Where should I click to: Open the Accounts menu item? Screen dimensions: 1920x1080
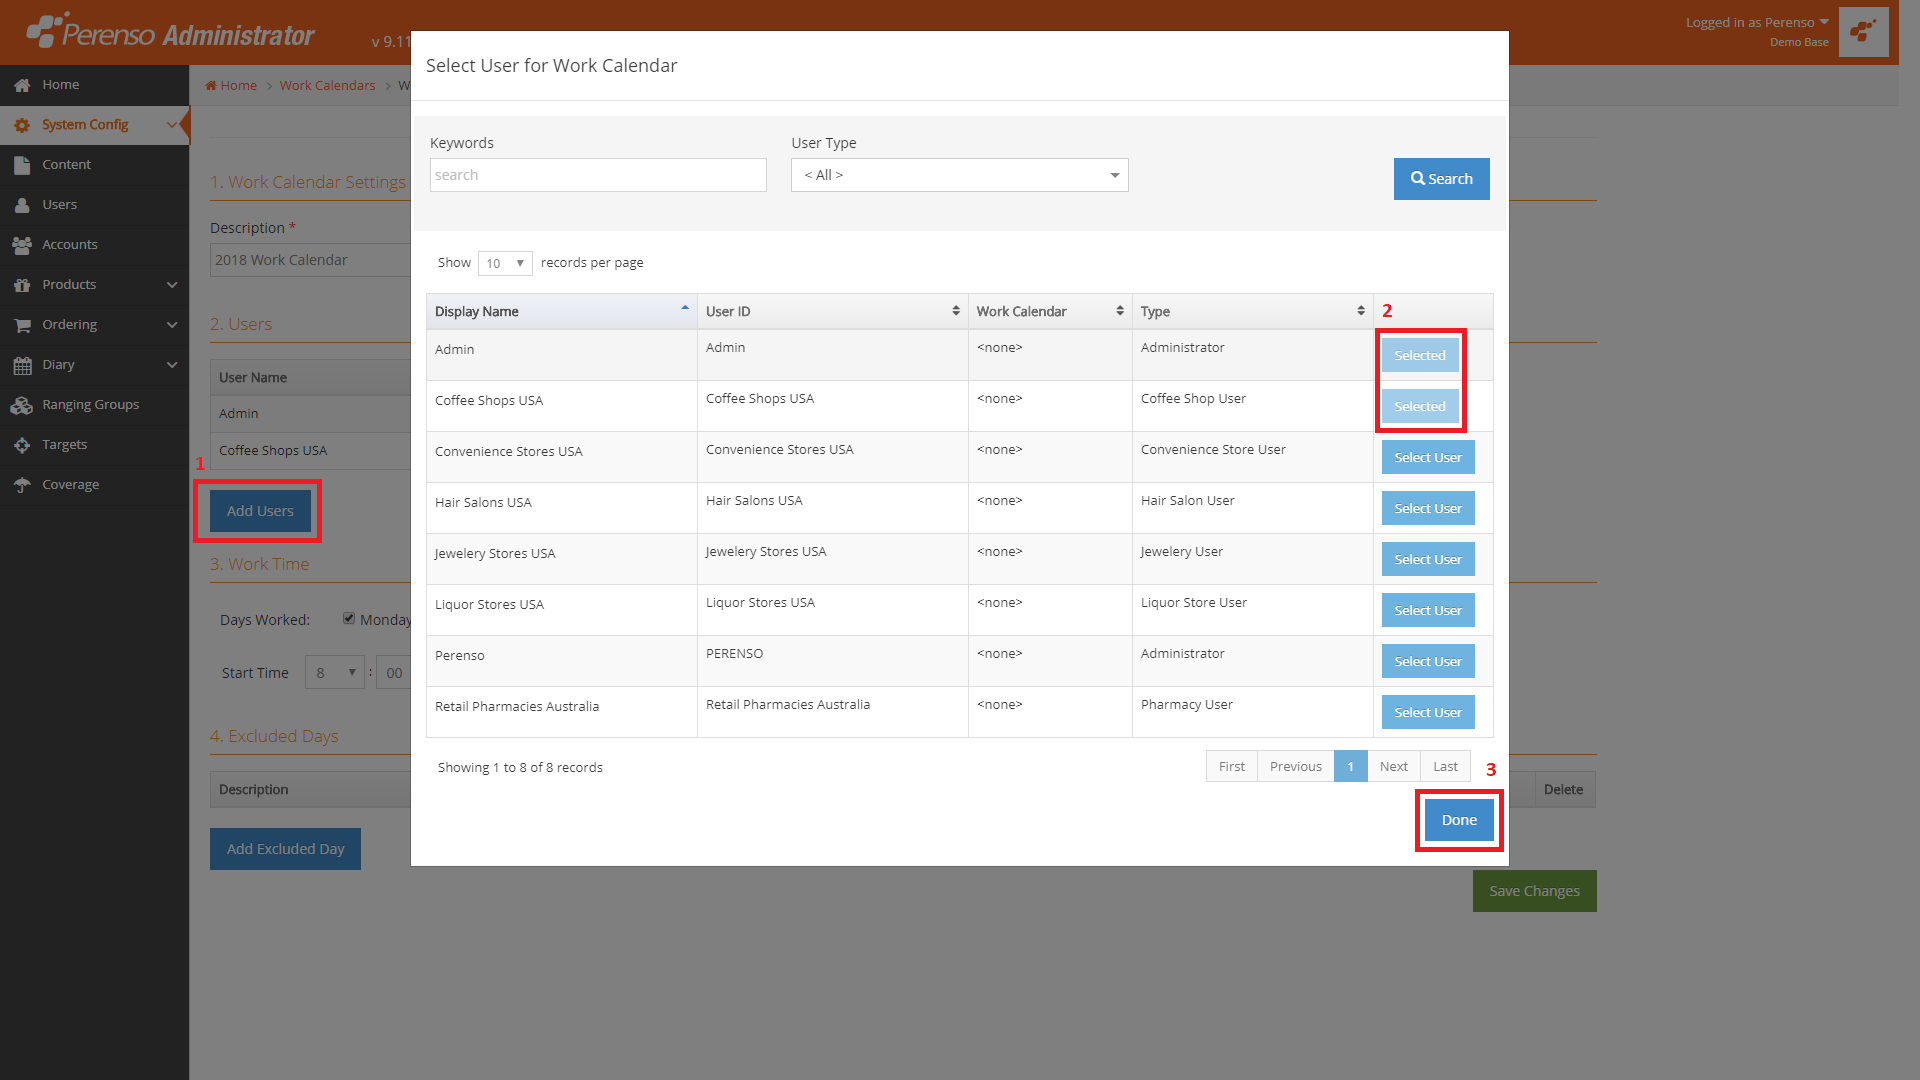click(x=70, y=245)
